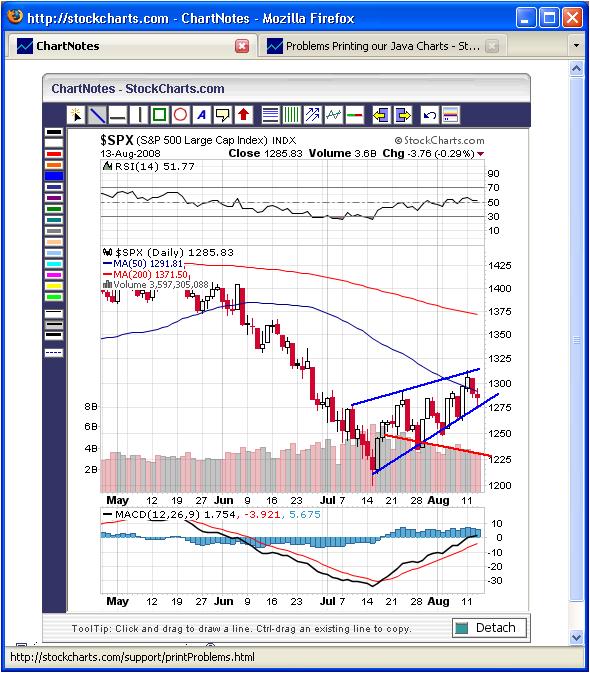590x673 pixels.
Task: Click the RSI(14) 51.77 indicator label
Action: 154,167
